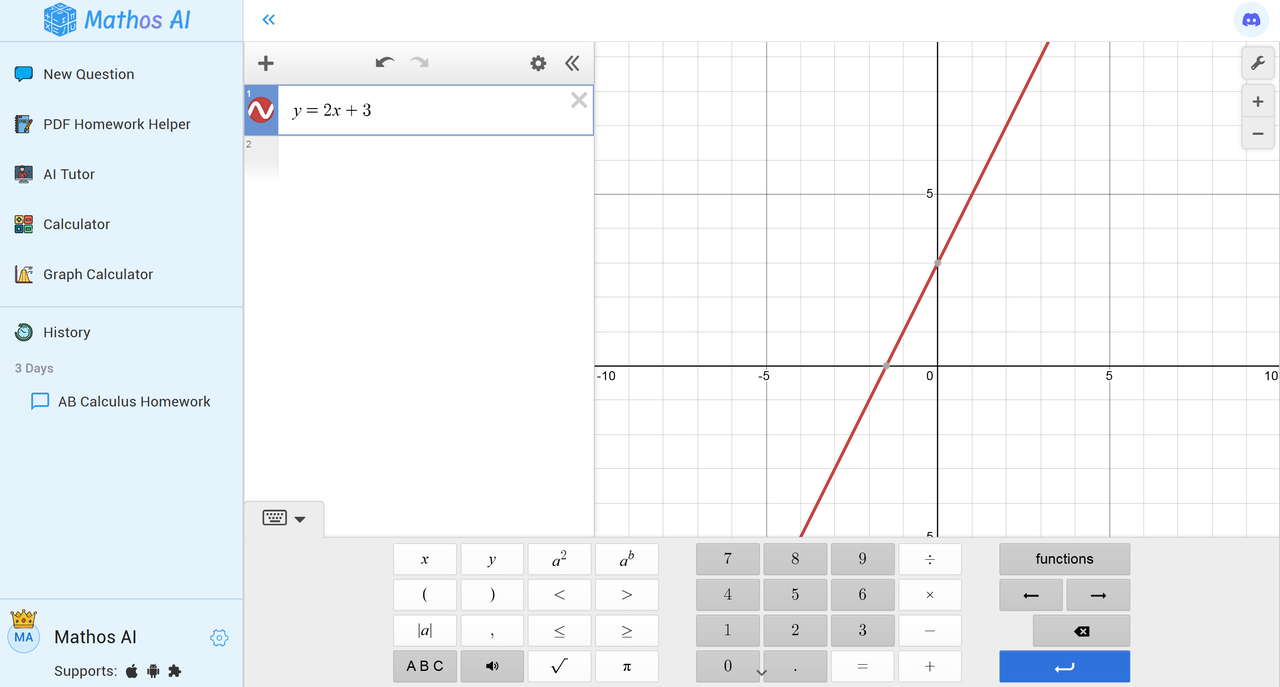Open graph settings wrench icon
Viewport: 1280px width, 687px height.
click(1257, 63)
